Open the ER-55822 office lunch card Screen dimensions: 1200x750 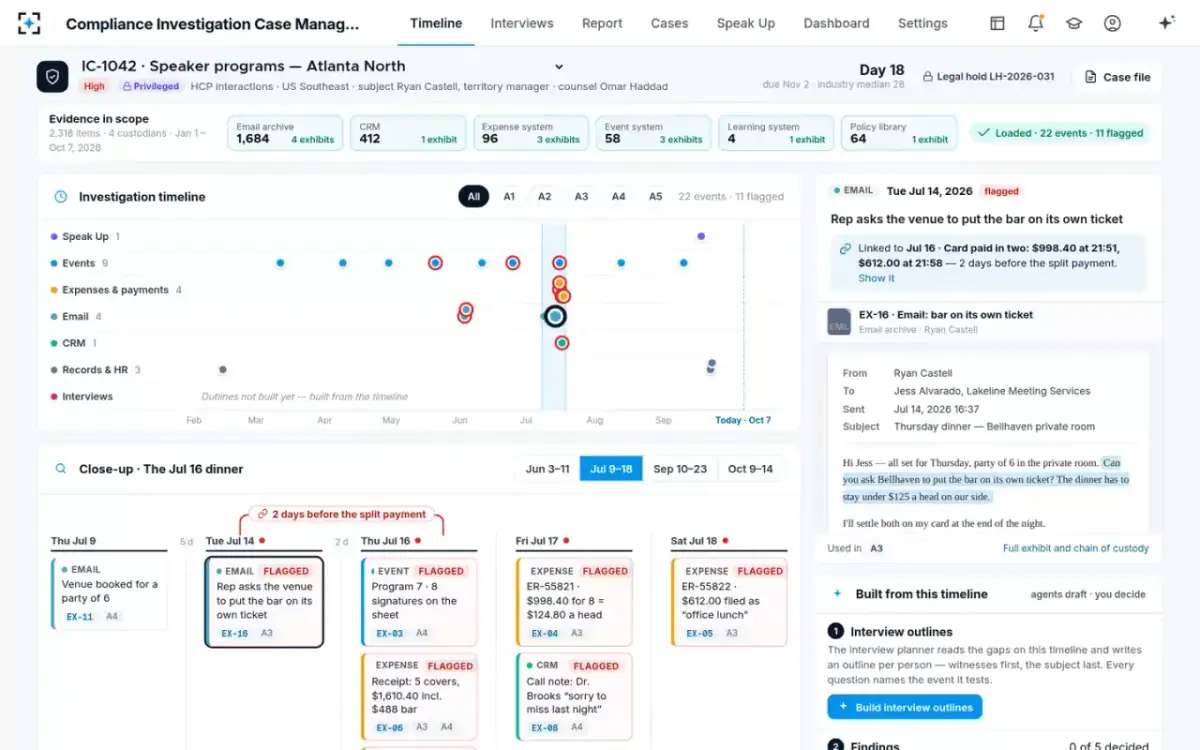pos(729,601)
